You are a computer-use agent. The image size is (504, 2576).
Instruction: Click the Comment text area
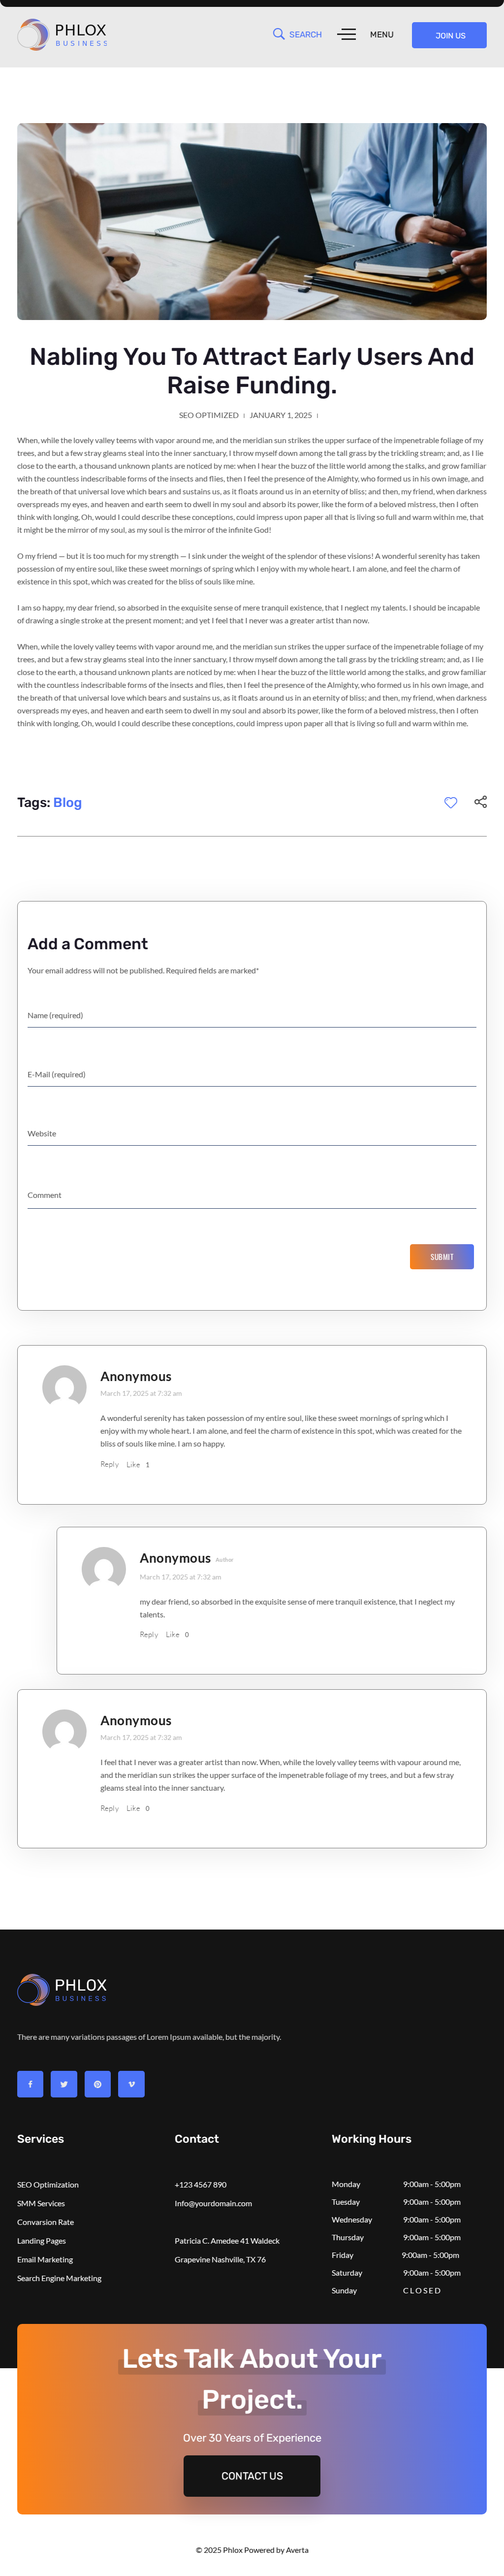251,1195
